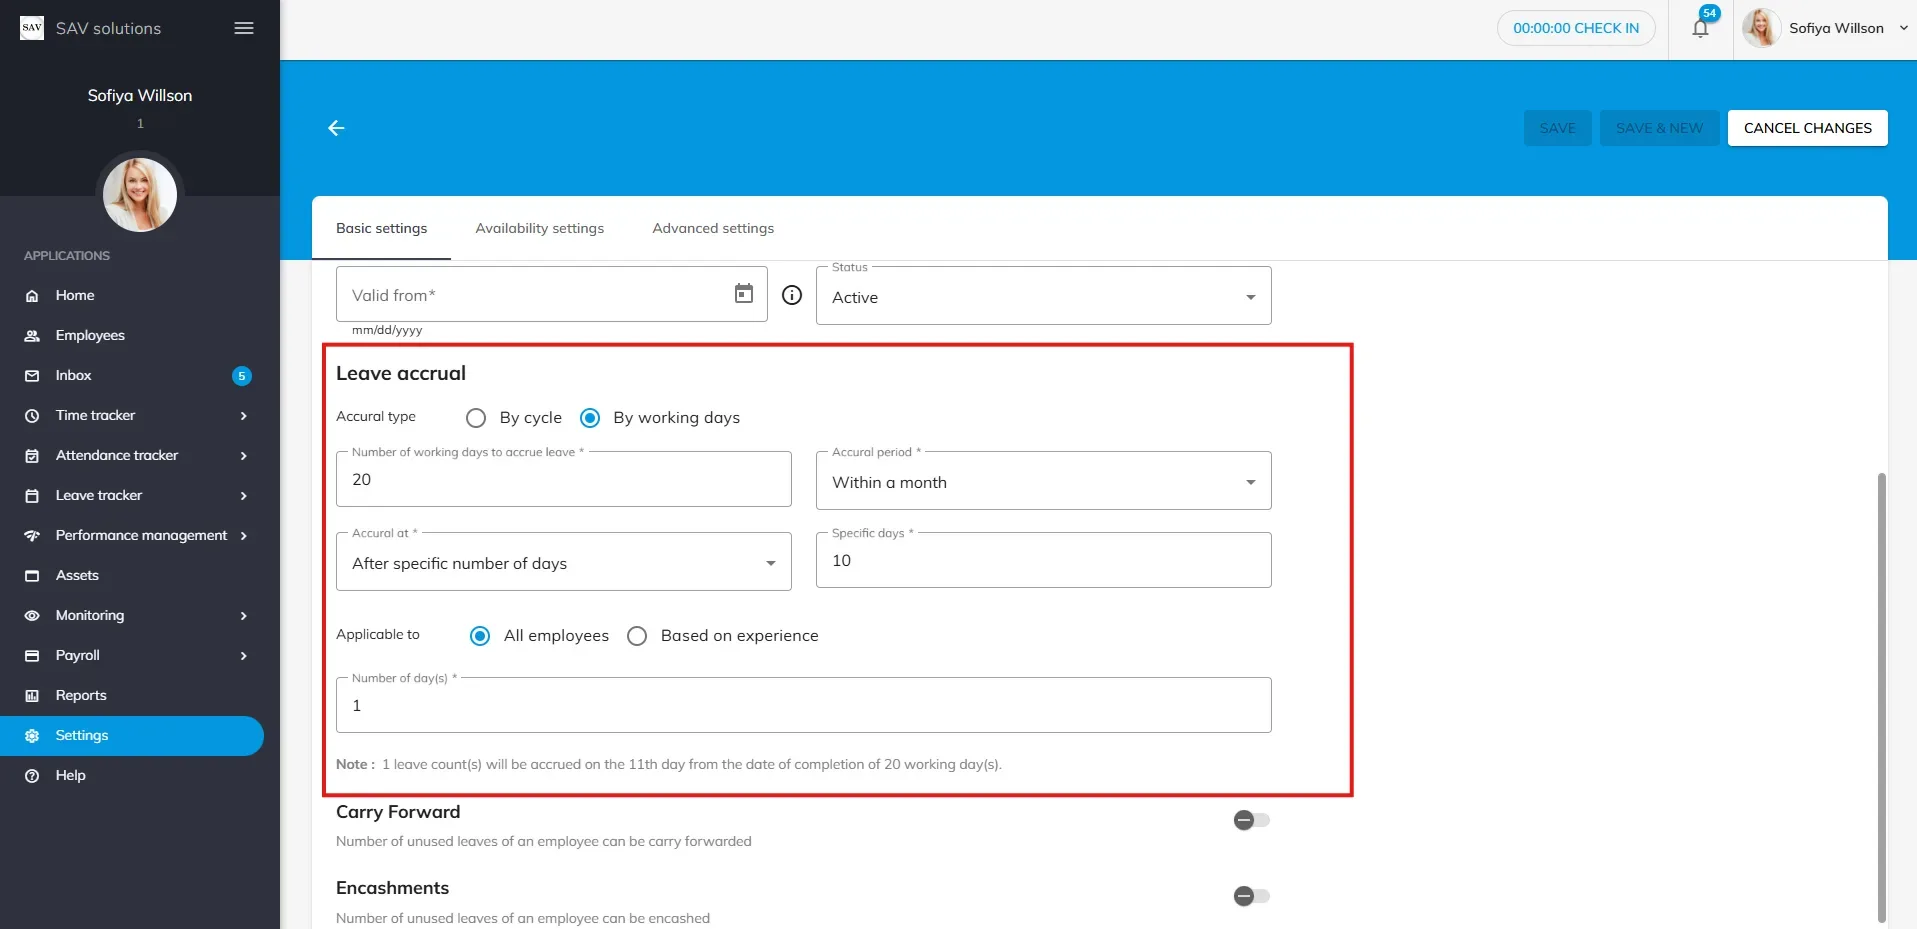Open Settings from the sidebar menu
Screen dimensions: 1917x929
click(x=132, y=736)
